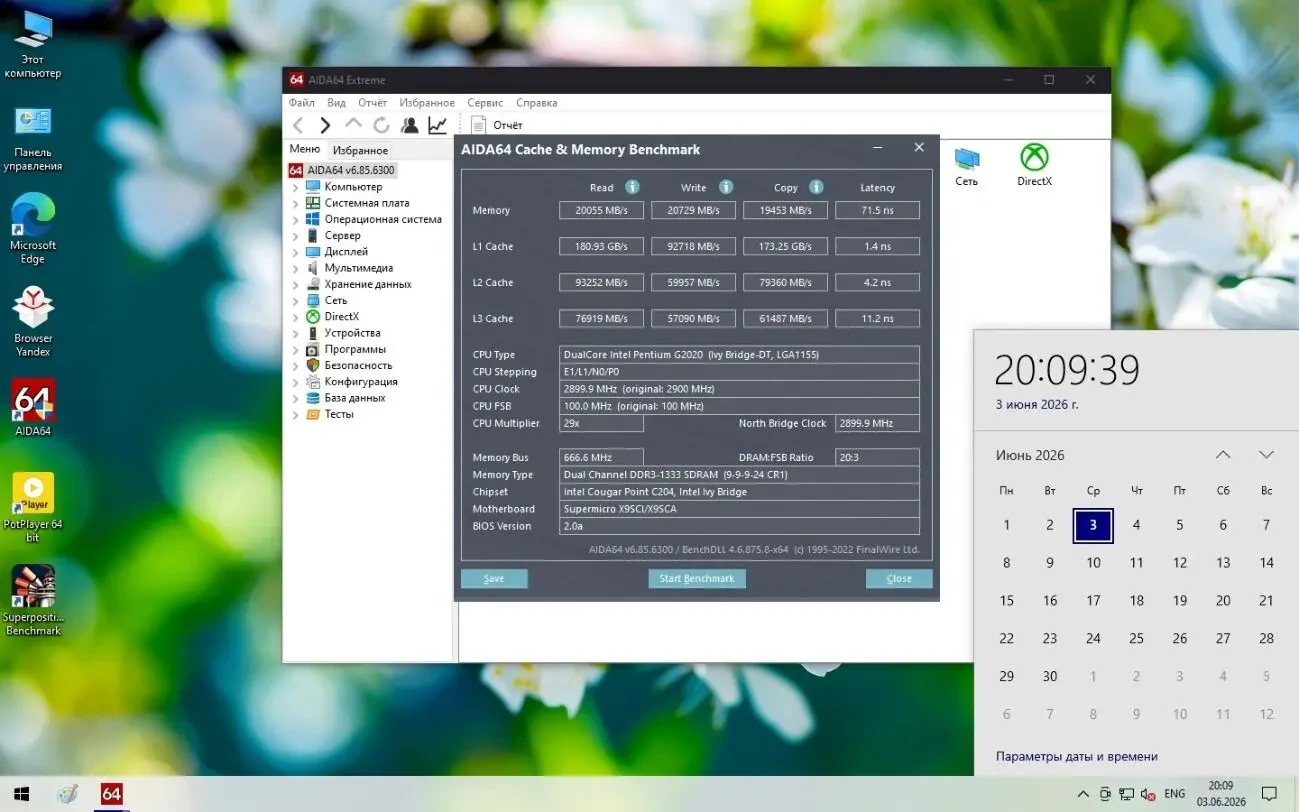Select day 30 in the June calendar

[x=1050, y=676]
